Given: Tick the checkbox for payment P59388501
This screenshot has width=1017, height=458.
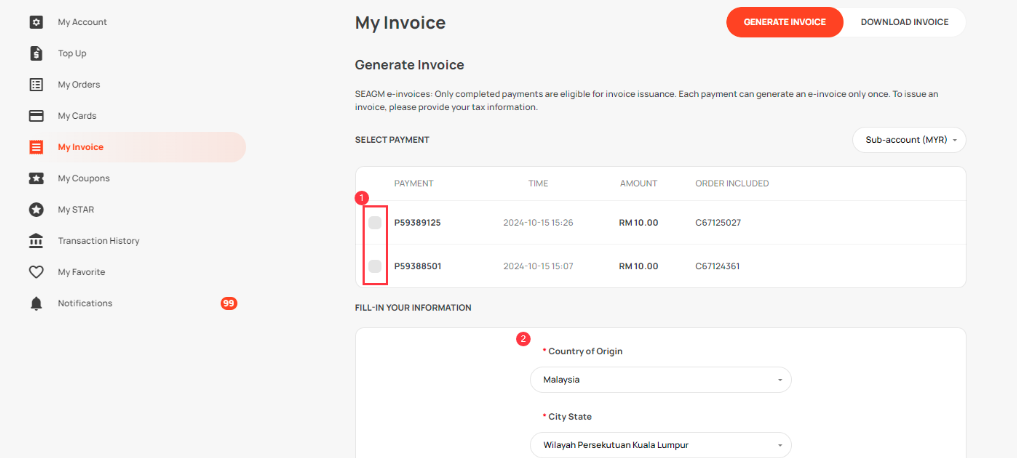Looking at the screenshot, I should coord(375,266).
